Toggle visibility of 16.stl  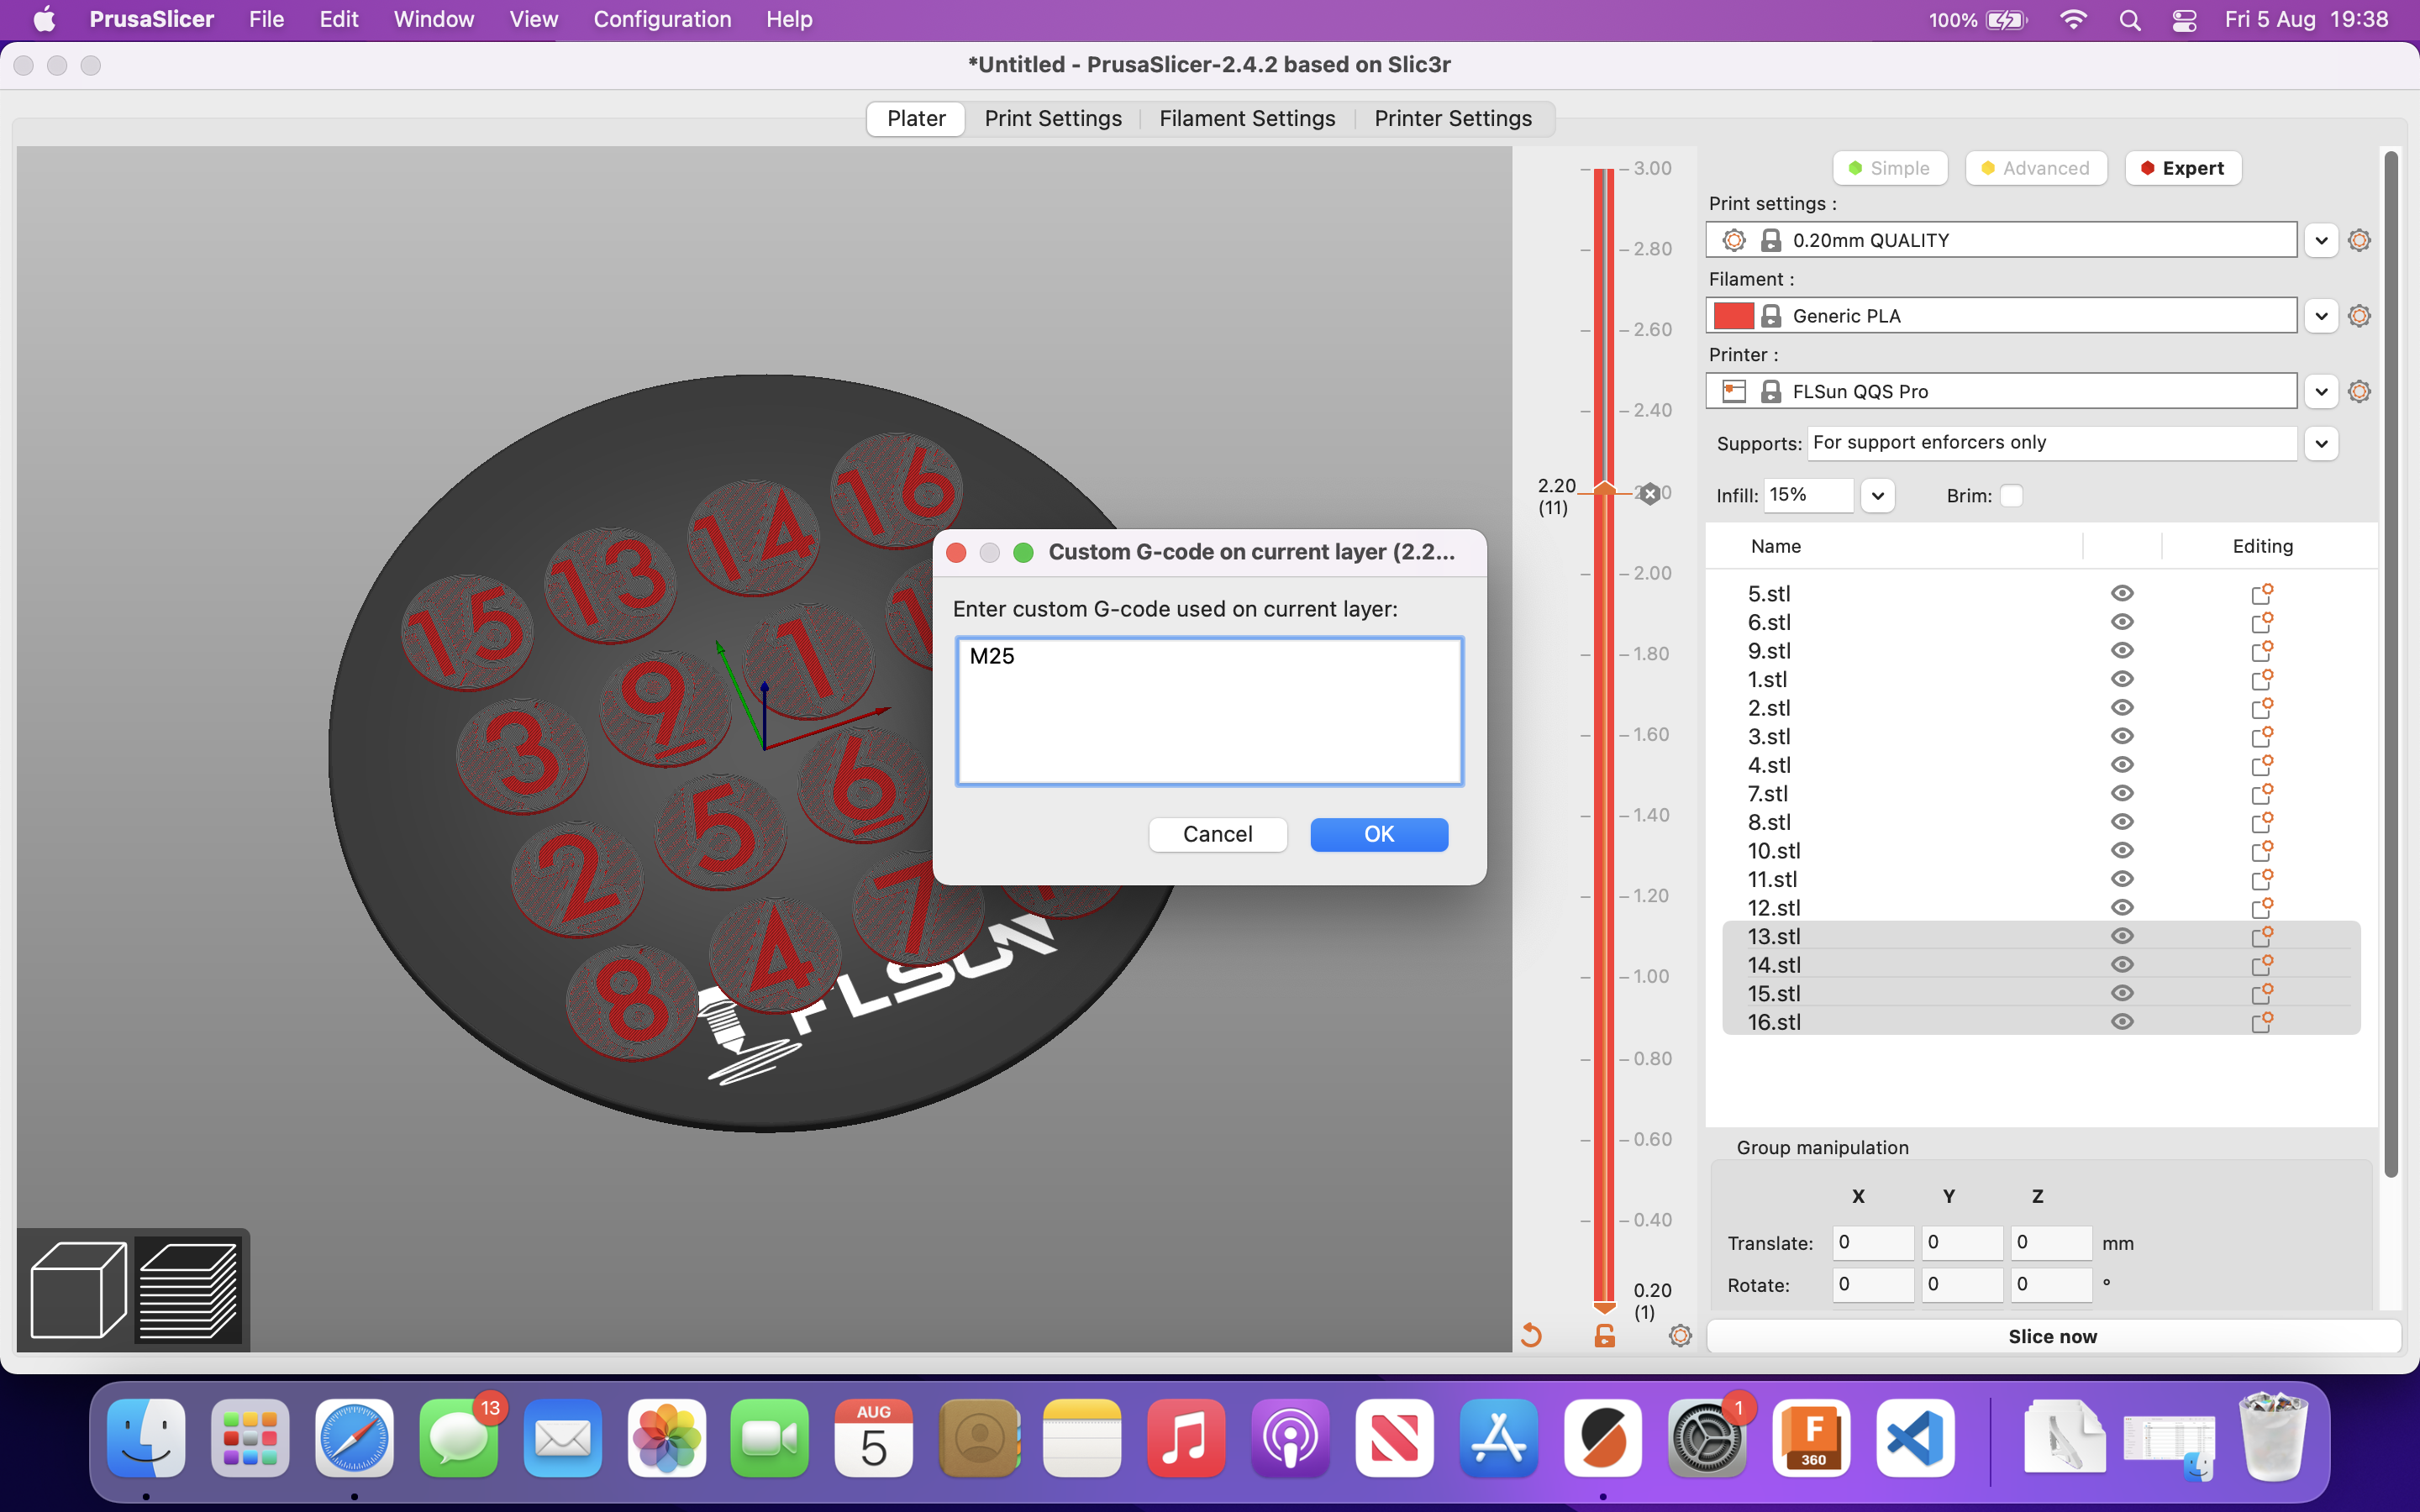coord(2122,1022)
